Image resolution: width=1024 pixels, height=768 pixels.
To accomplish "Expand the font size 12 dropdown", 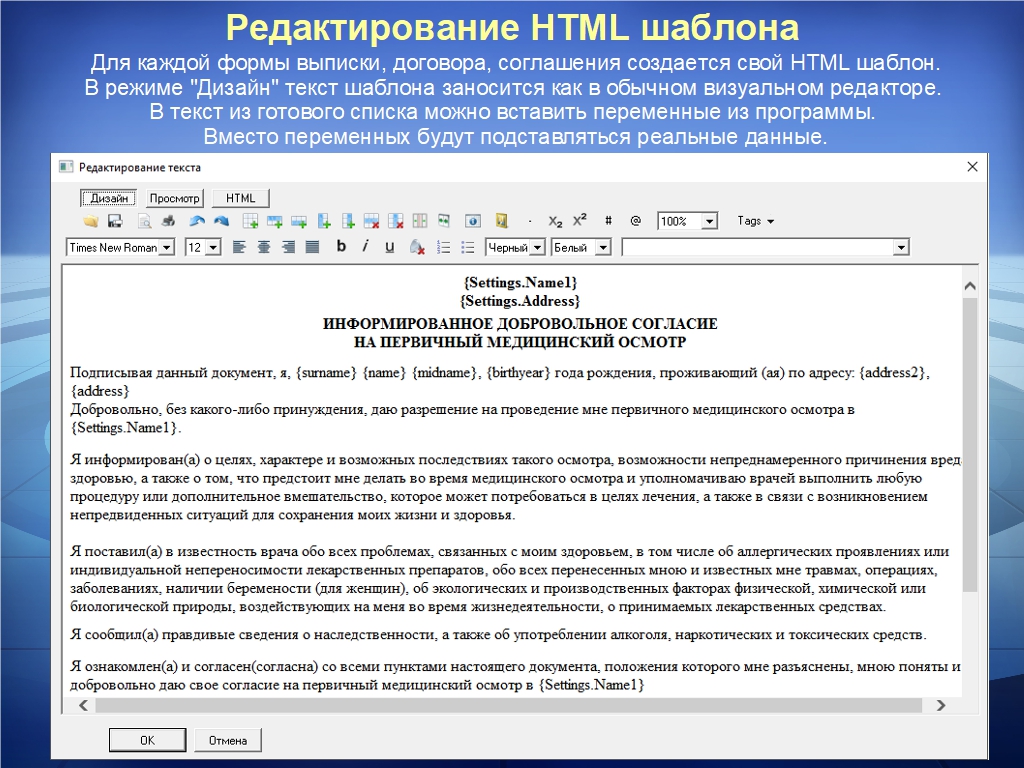I will 212,247.
